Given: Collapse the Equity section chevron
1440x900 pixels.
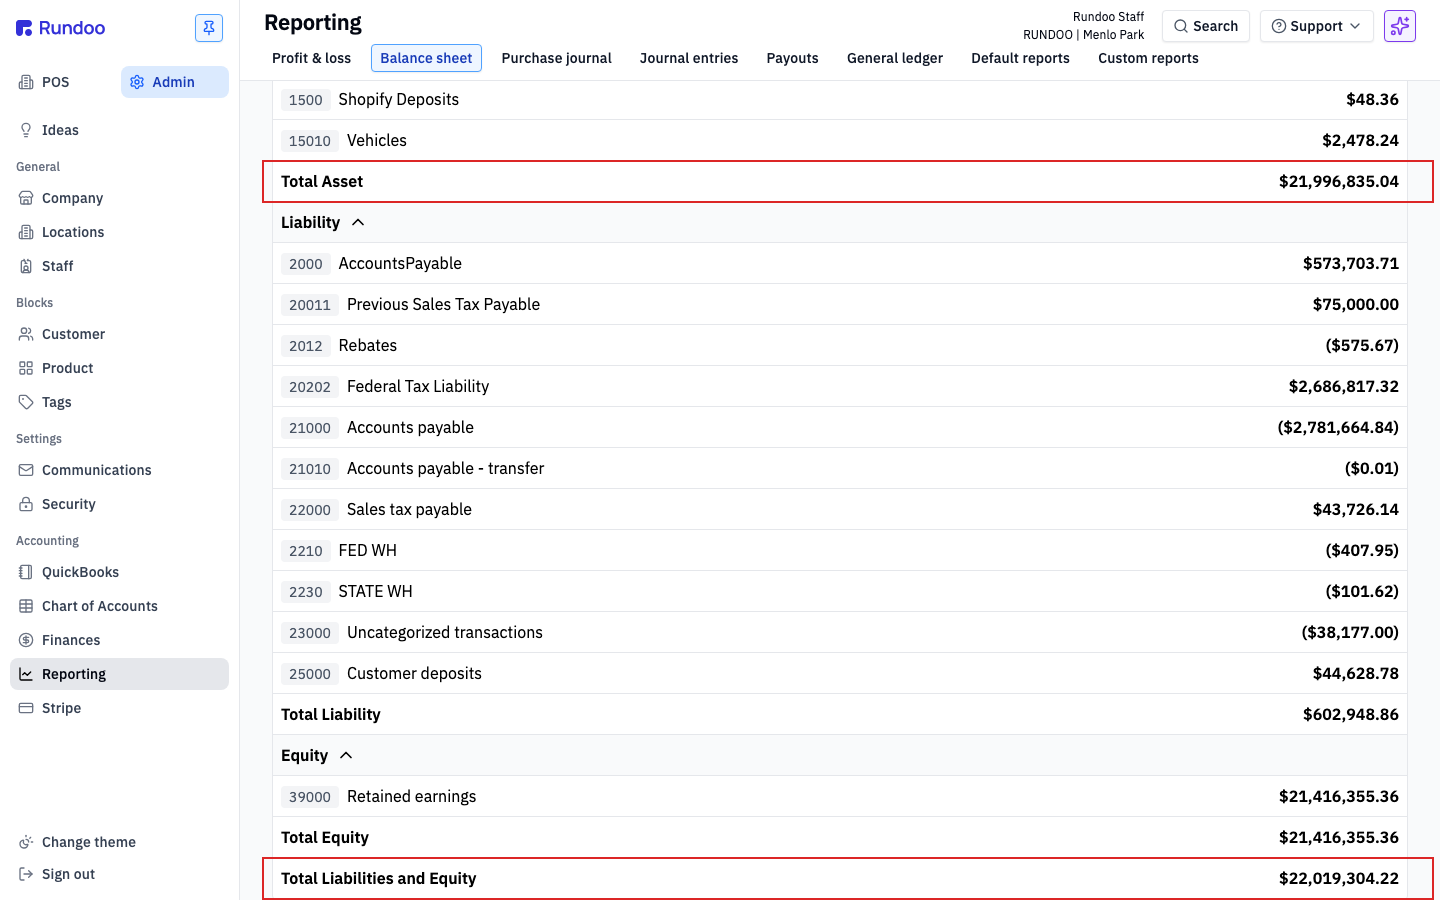Looking at the screenshot, I should point(346,755).
